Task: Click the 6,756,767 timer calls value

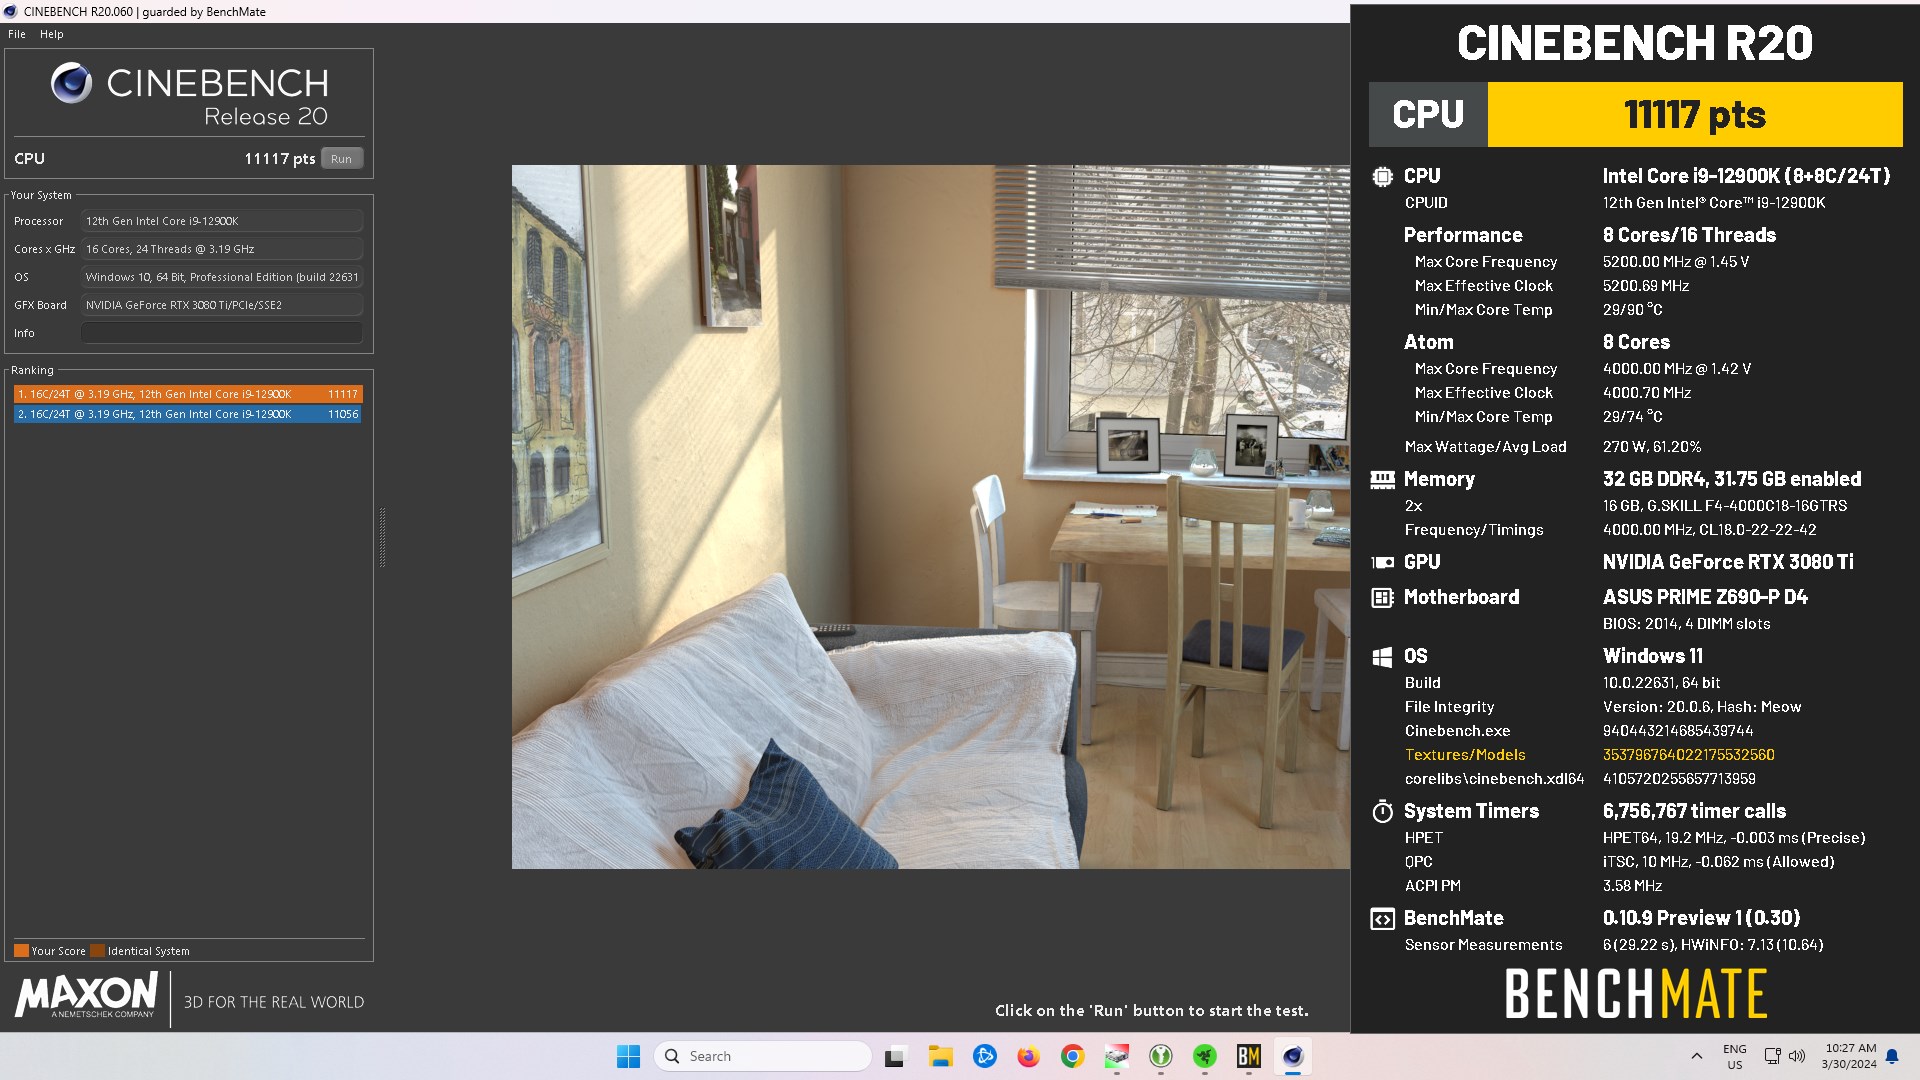Action: click(1694, 811)
